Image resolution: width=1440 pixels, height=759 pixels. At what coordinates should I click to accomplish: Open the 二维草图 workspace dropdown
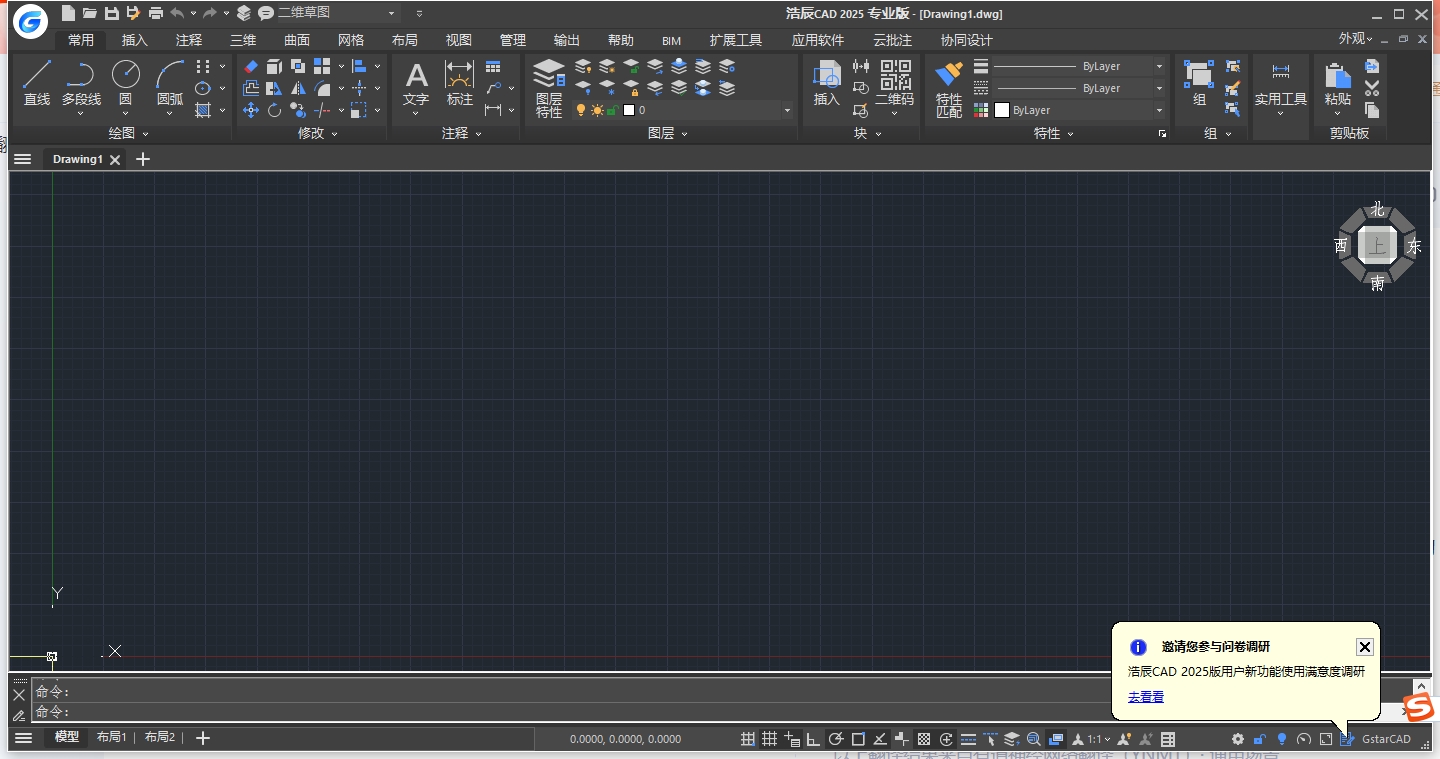(391, 13)
